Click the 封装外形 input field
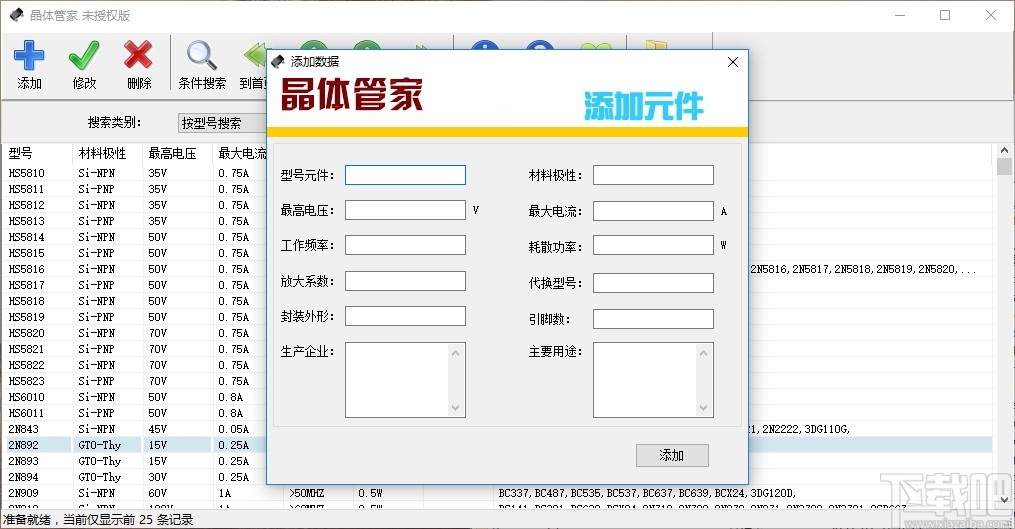The width and height of the screenshot is (1015, 529). (405, 316)
